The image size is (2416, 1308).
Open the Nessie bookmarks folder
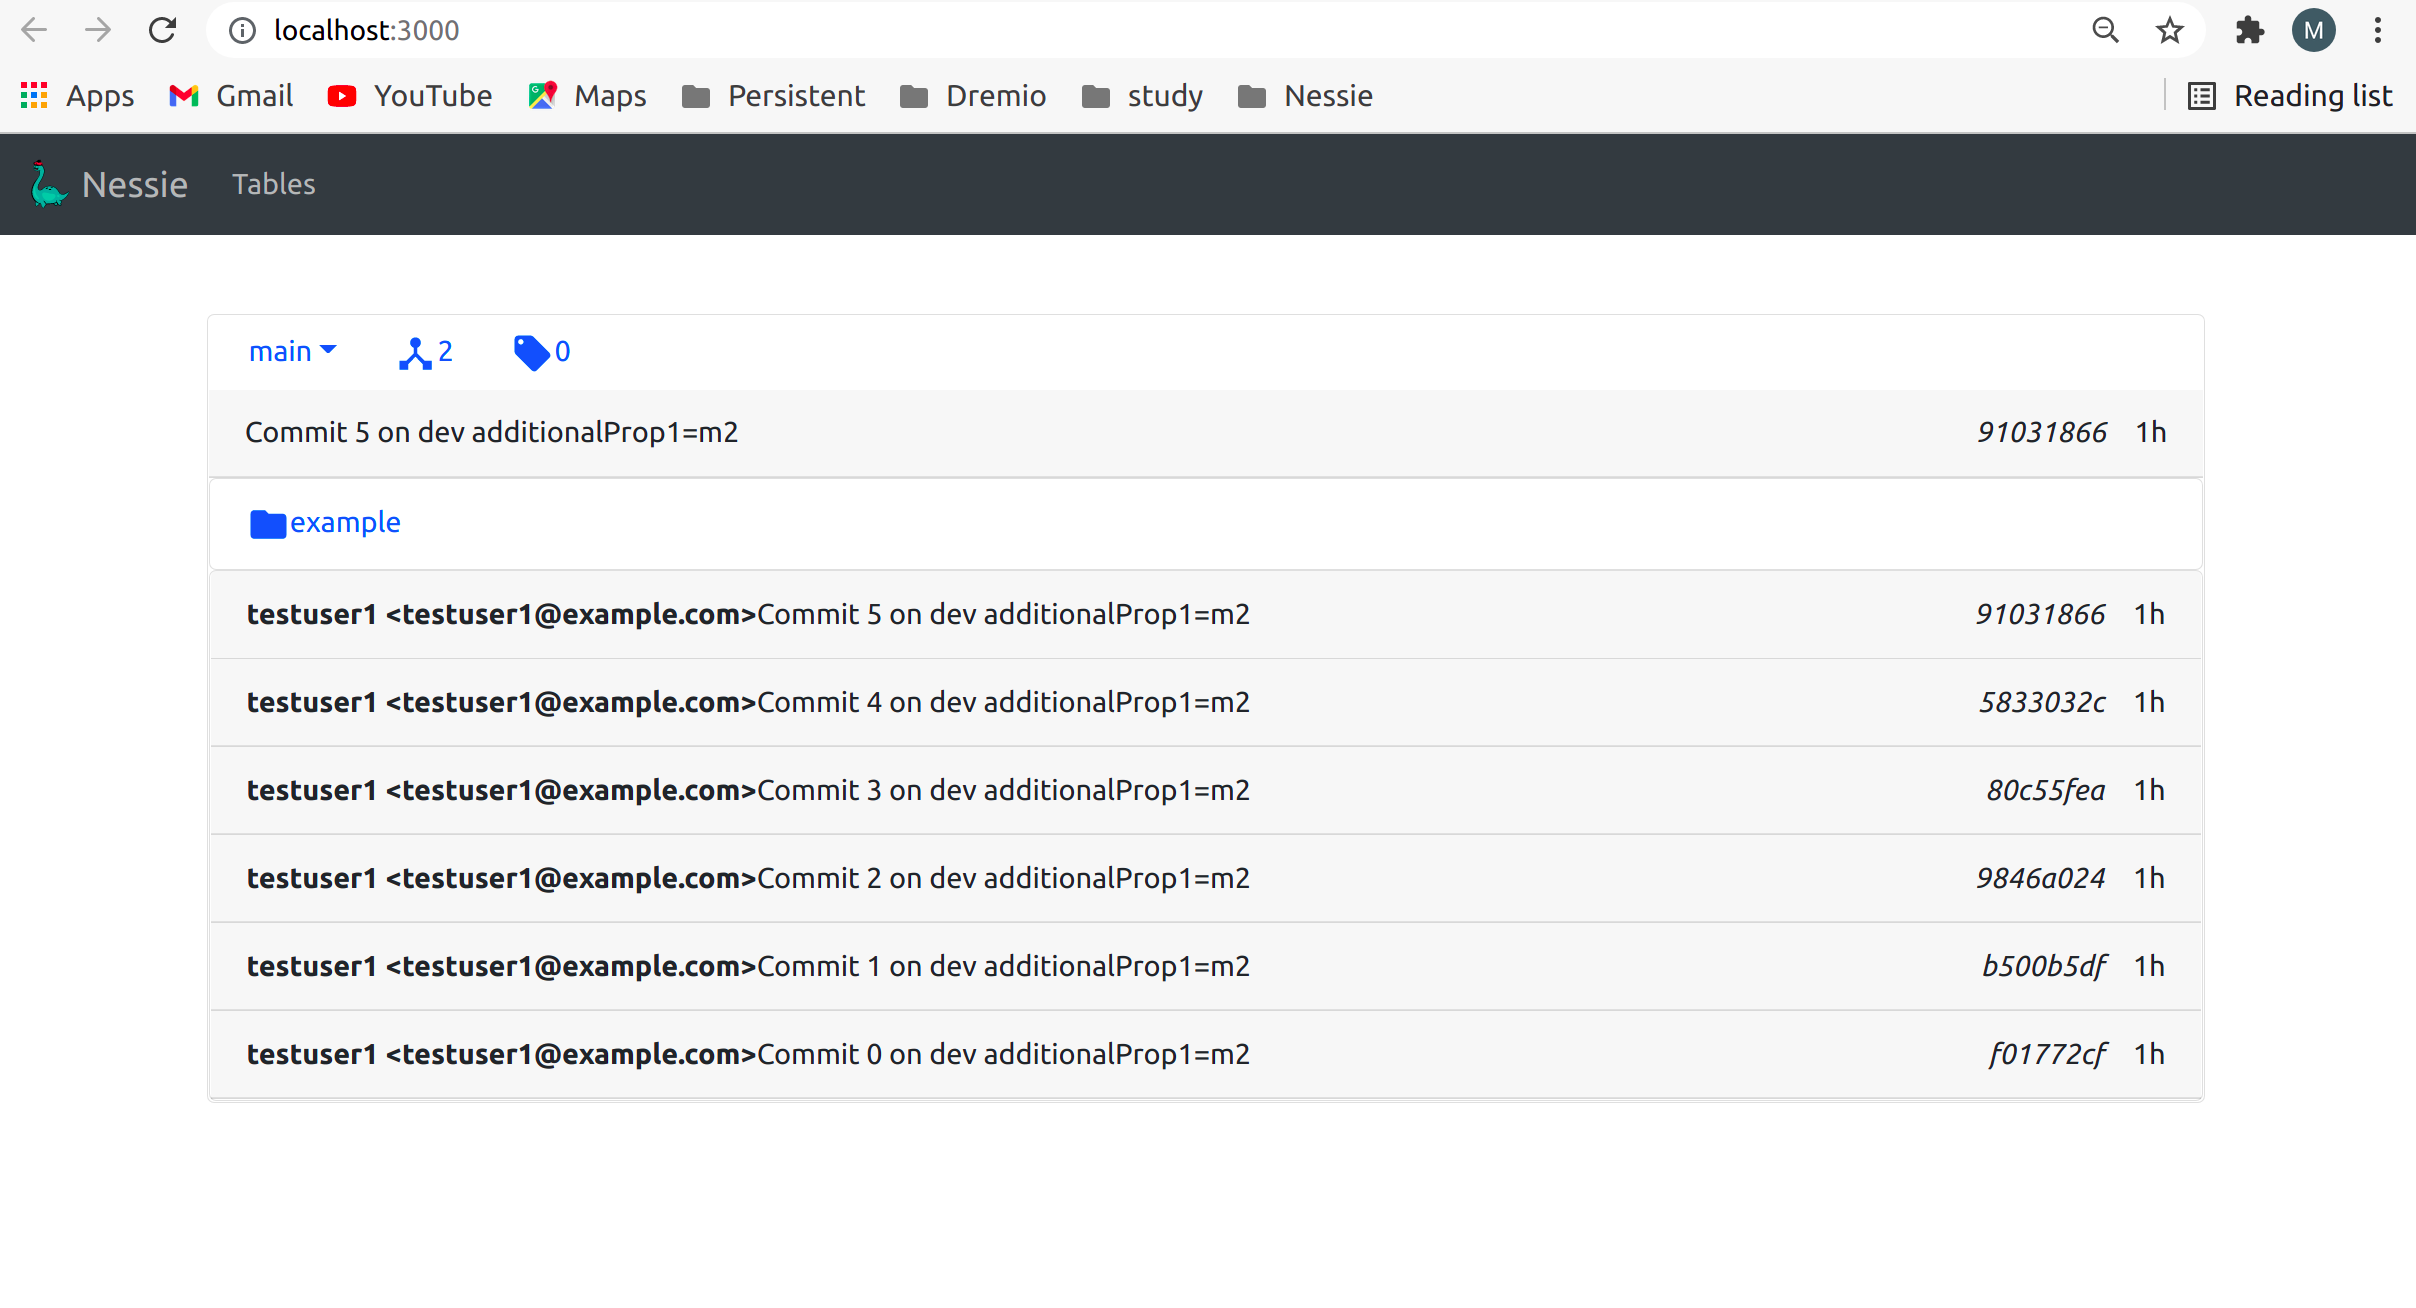tap(1305, 95)
